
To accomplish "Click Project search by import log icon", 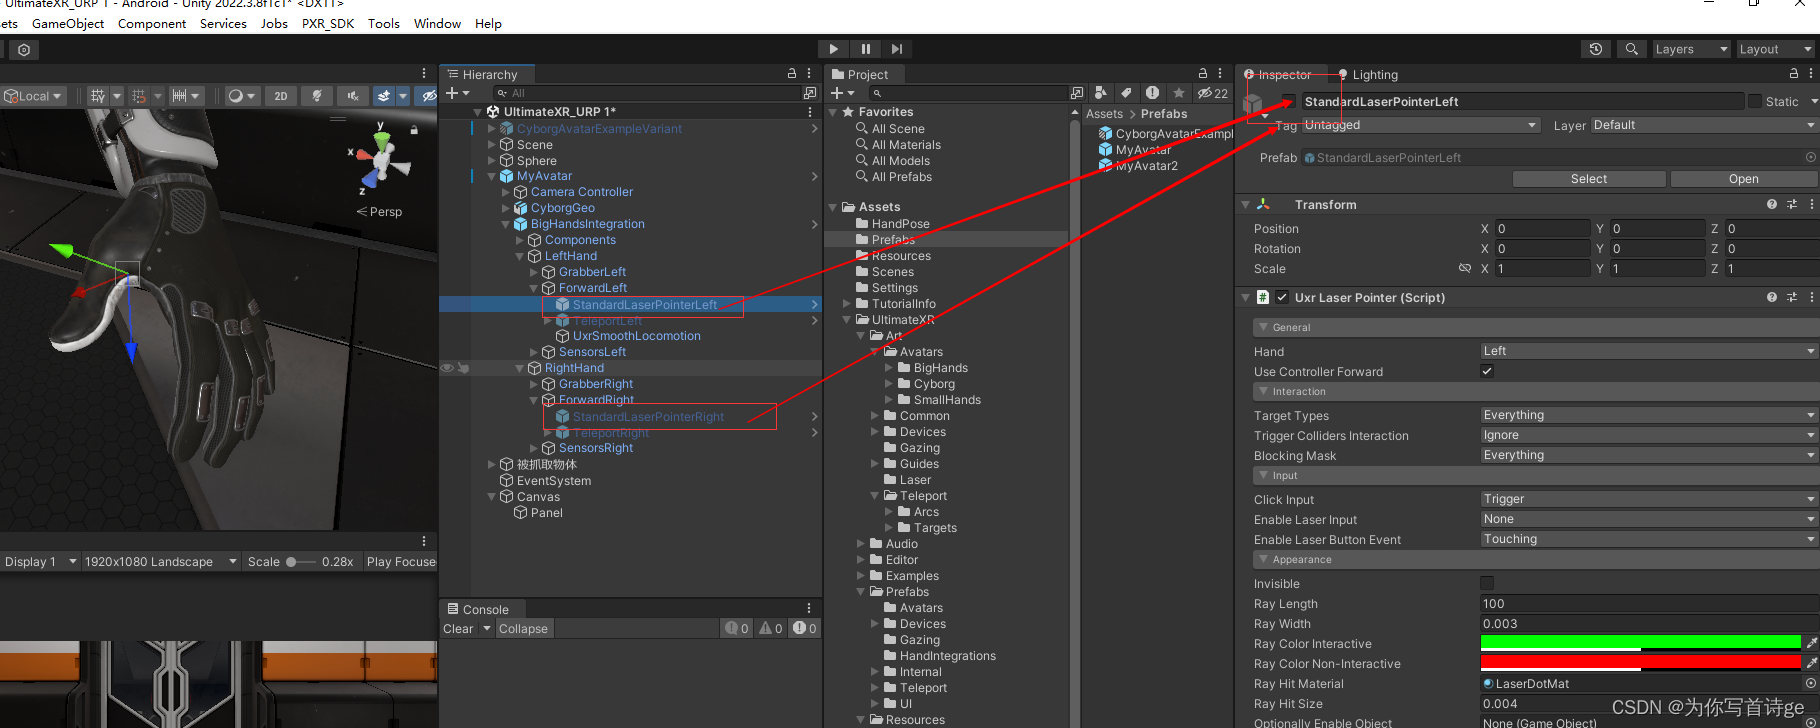I will 1152,93.
